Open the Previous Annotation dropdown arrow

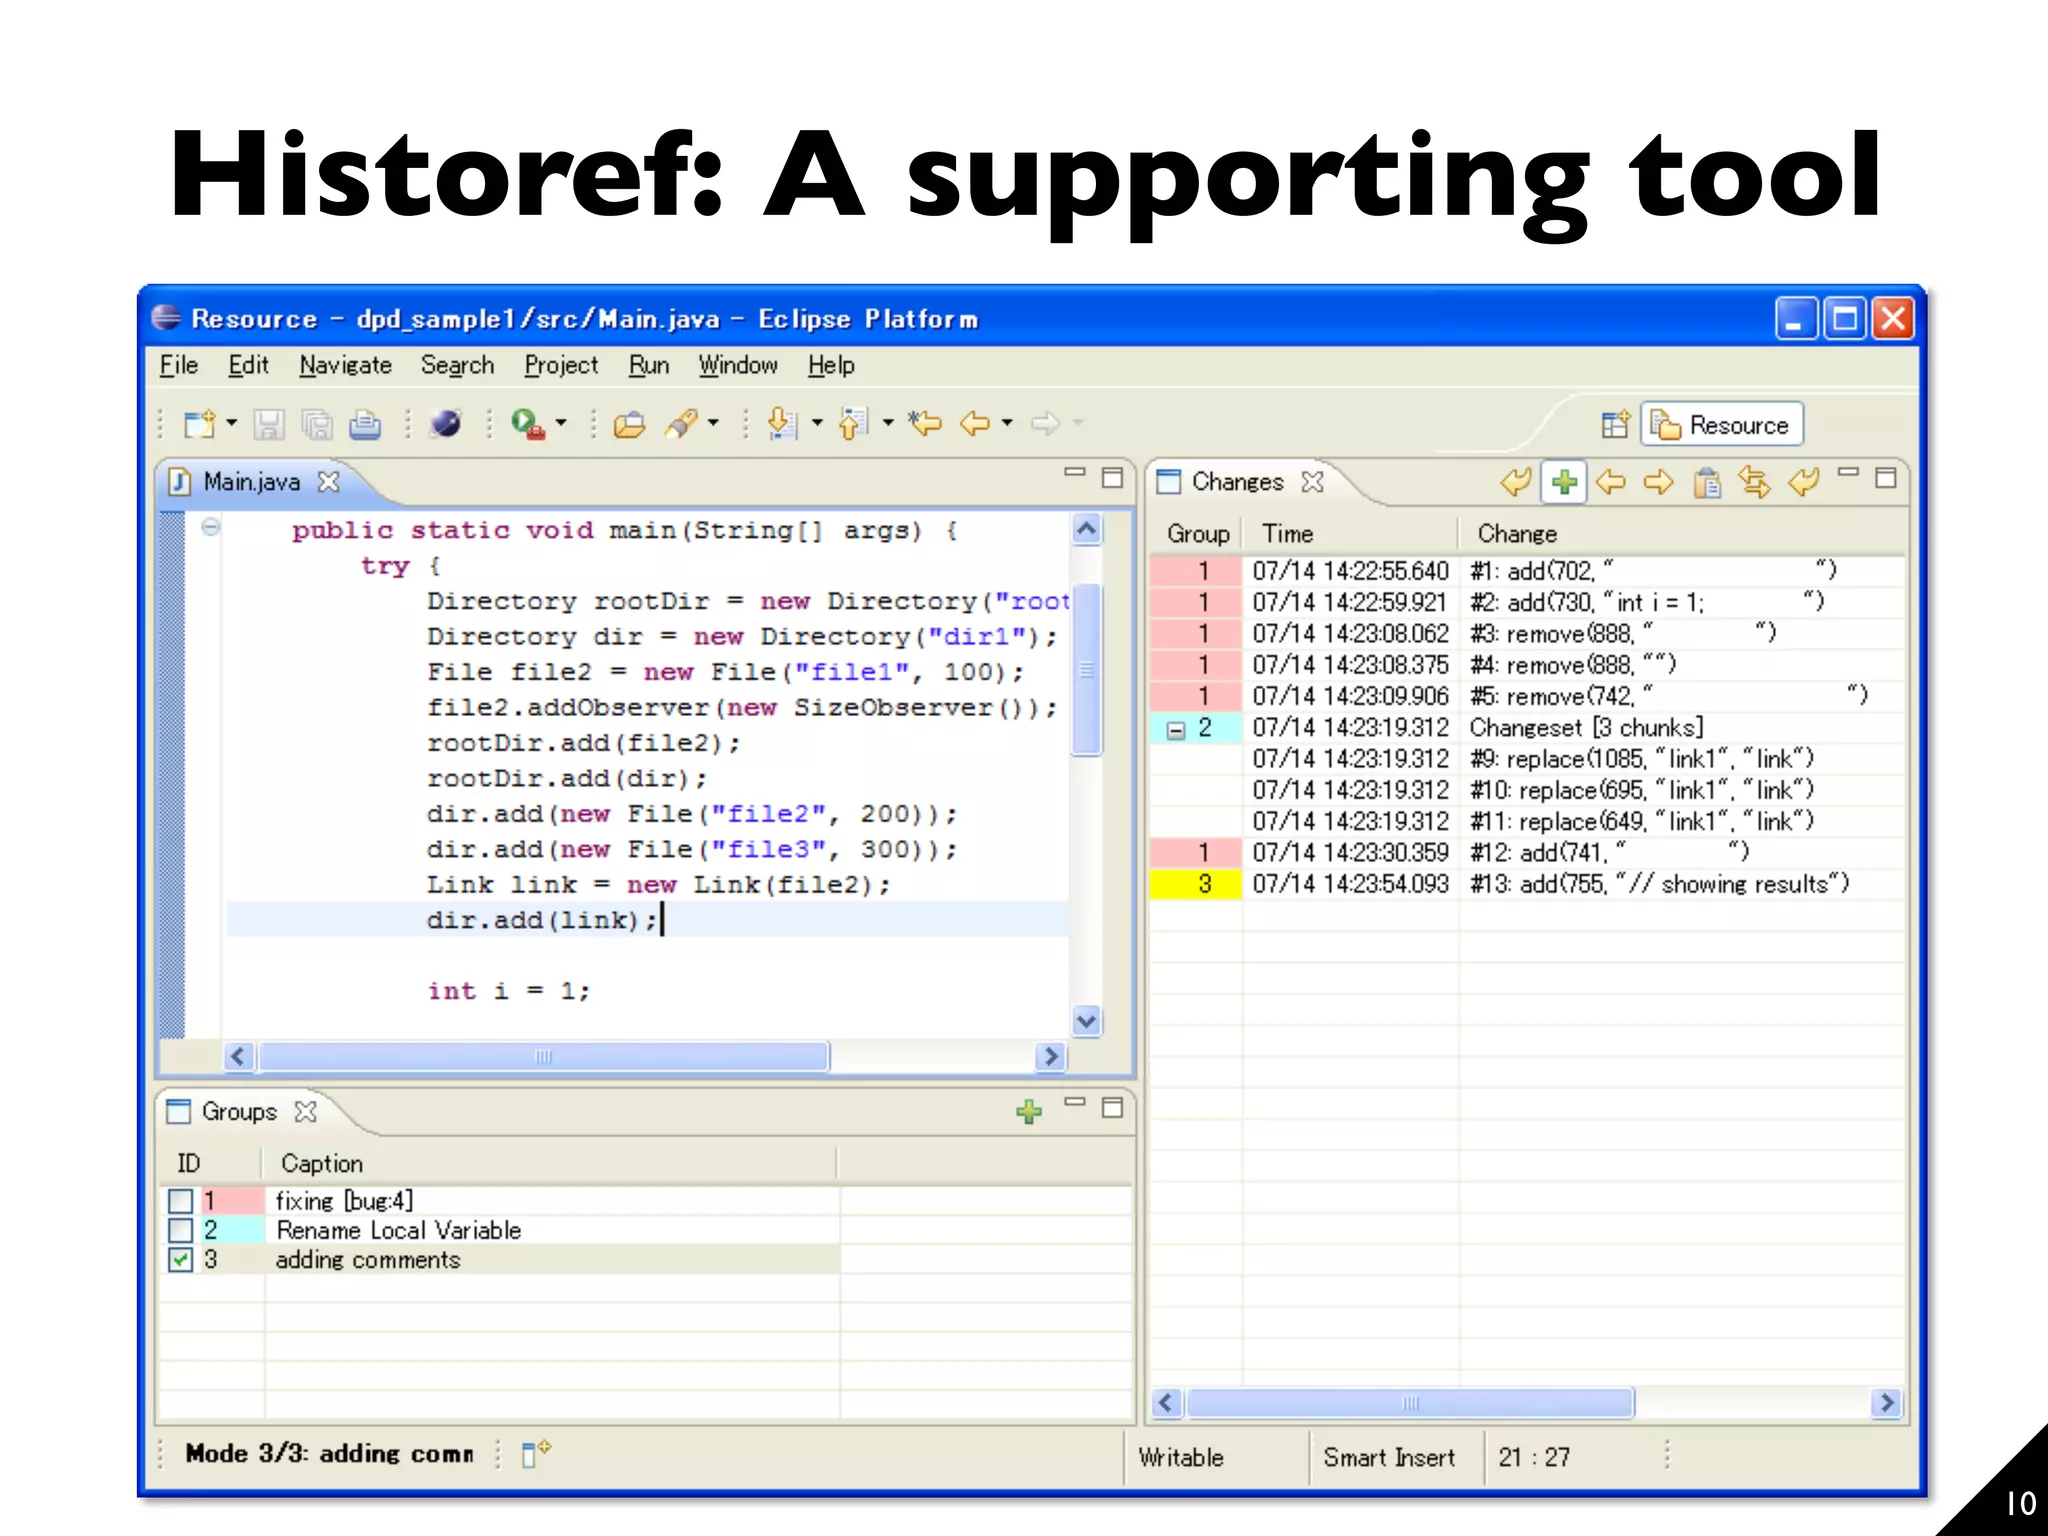pos(888,423)
